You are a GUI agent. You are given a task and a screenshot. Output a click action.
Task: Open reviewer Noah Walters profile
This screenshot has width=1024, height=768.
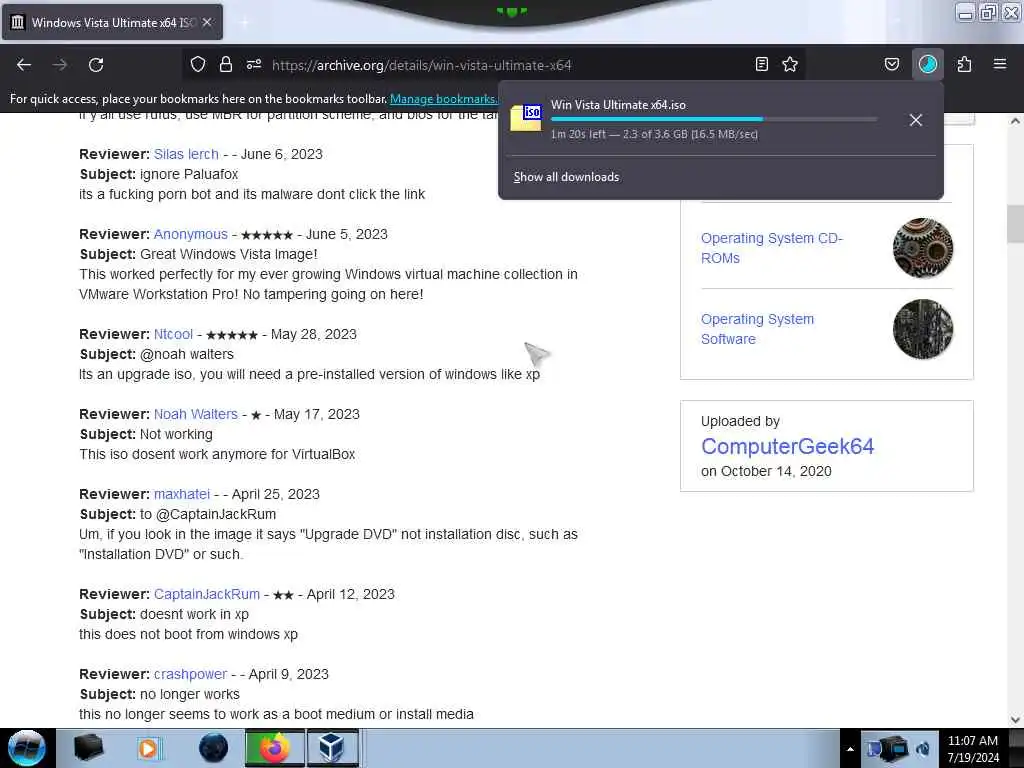(x=196, y=414)
